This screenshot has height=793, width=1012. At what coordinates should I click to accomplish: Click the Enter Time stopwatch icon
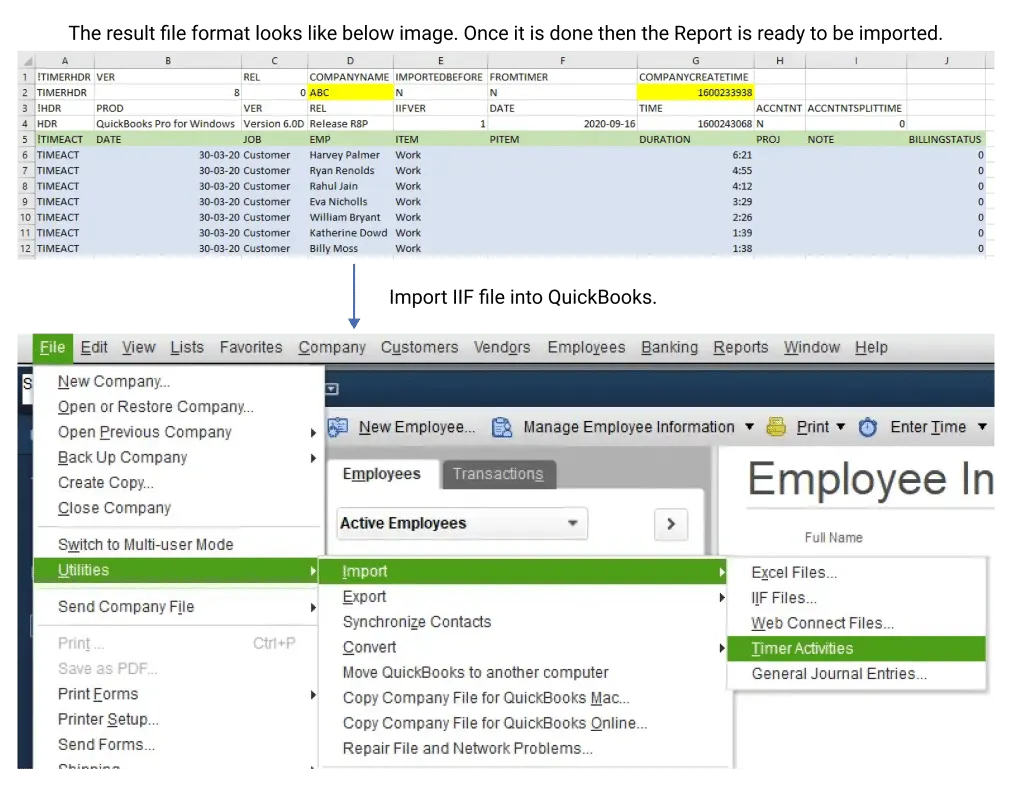(868, 427)
